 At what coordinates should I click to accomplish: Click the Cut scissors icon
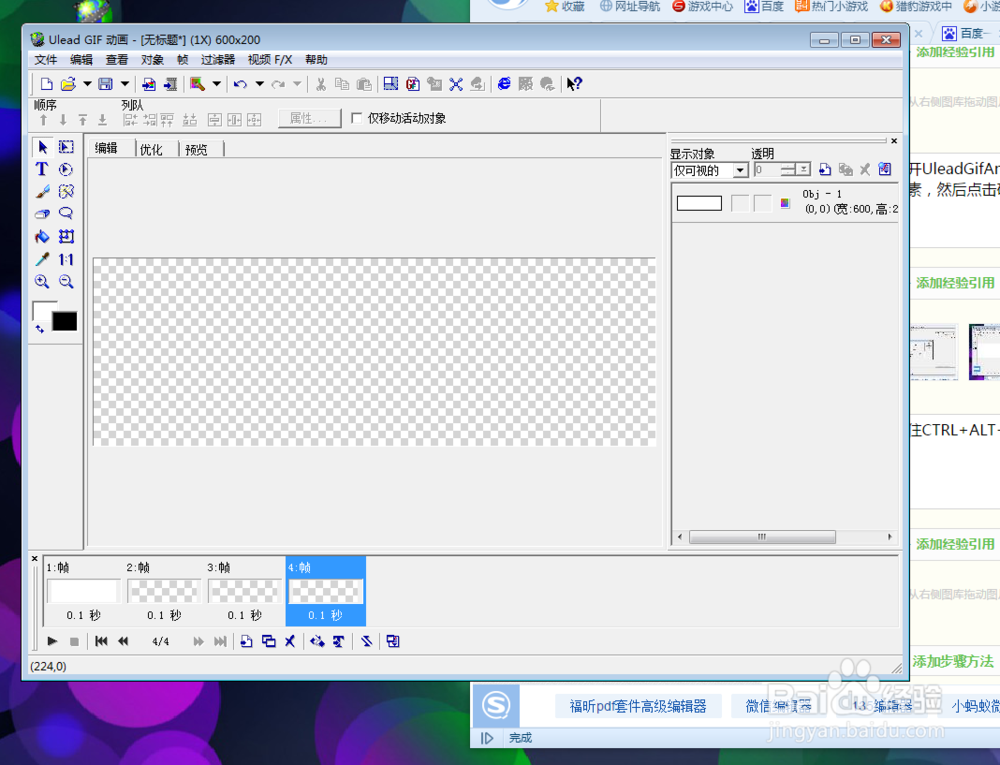tap(321, 84)
